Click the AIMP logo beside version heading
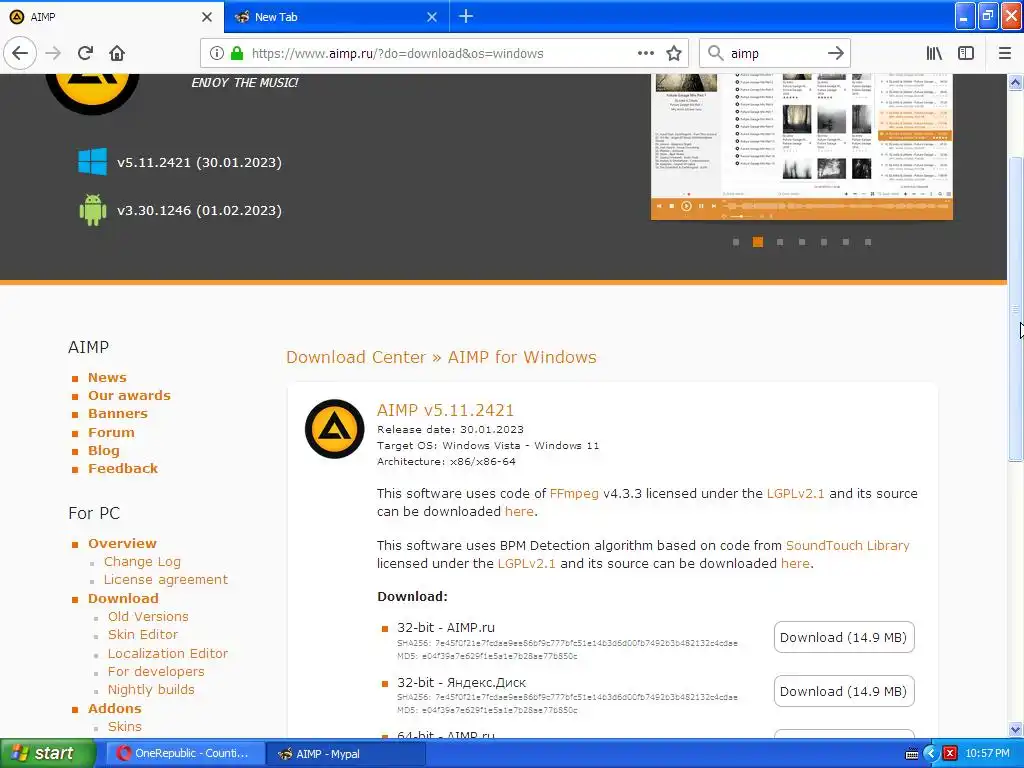Image resolution: width=1024 pixels, height=768 pixels. click(334, 428)
